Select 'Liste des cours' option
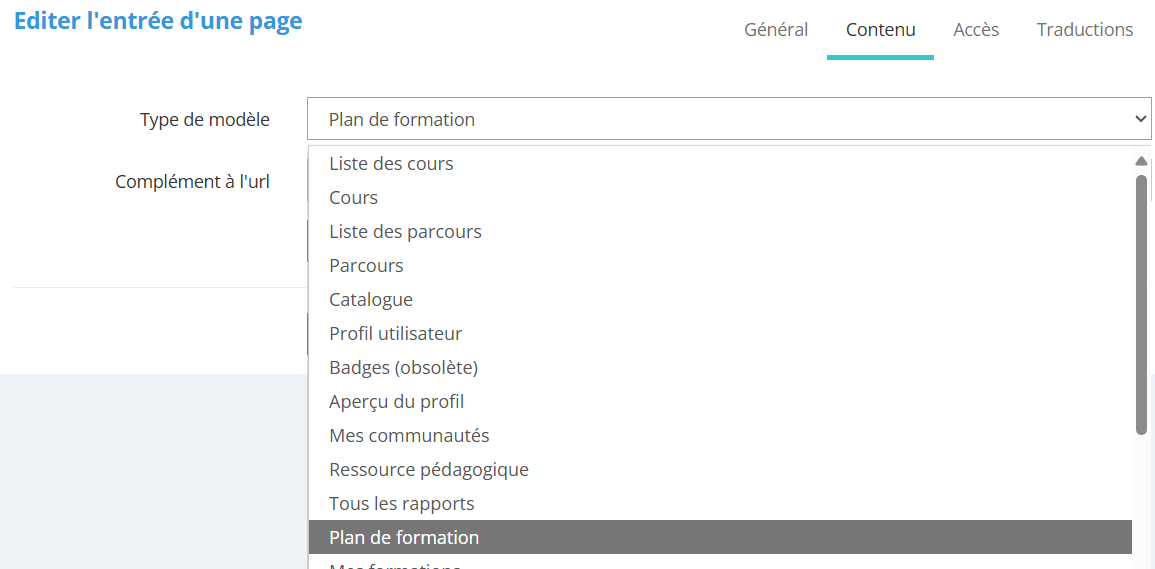 click(391, 164)
